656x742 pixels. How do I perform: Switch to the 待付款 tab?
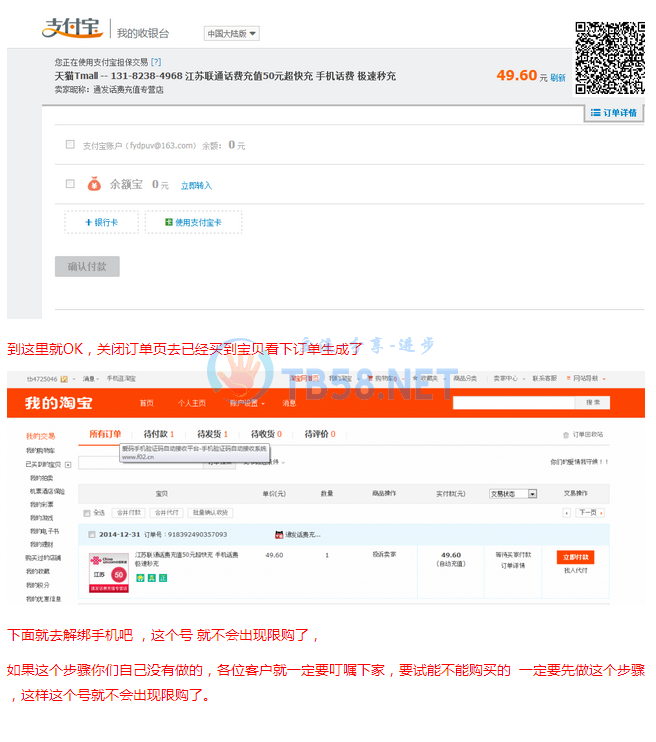tap(159, 434)
